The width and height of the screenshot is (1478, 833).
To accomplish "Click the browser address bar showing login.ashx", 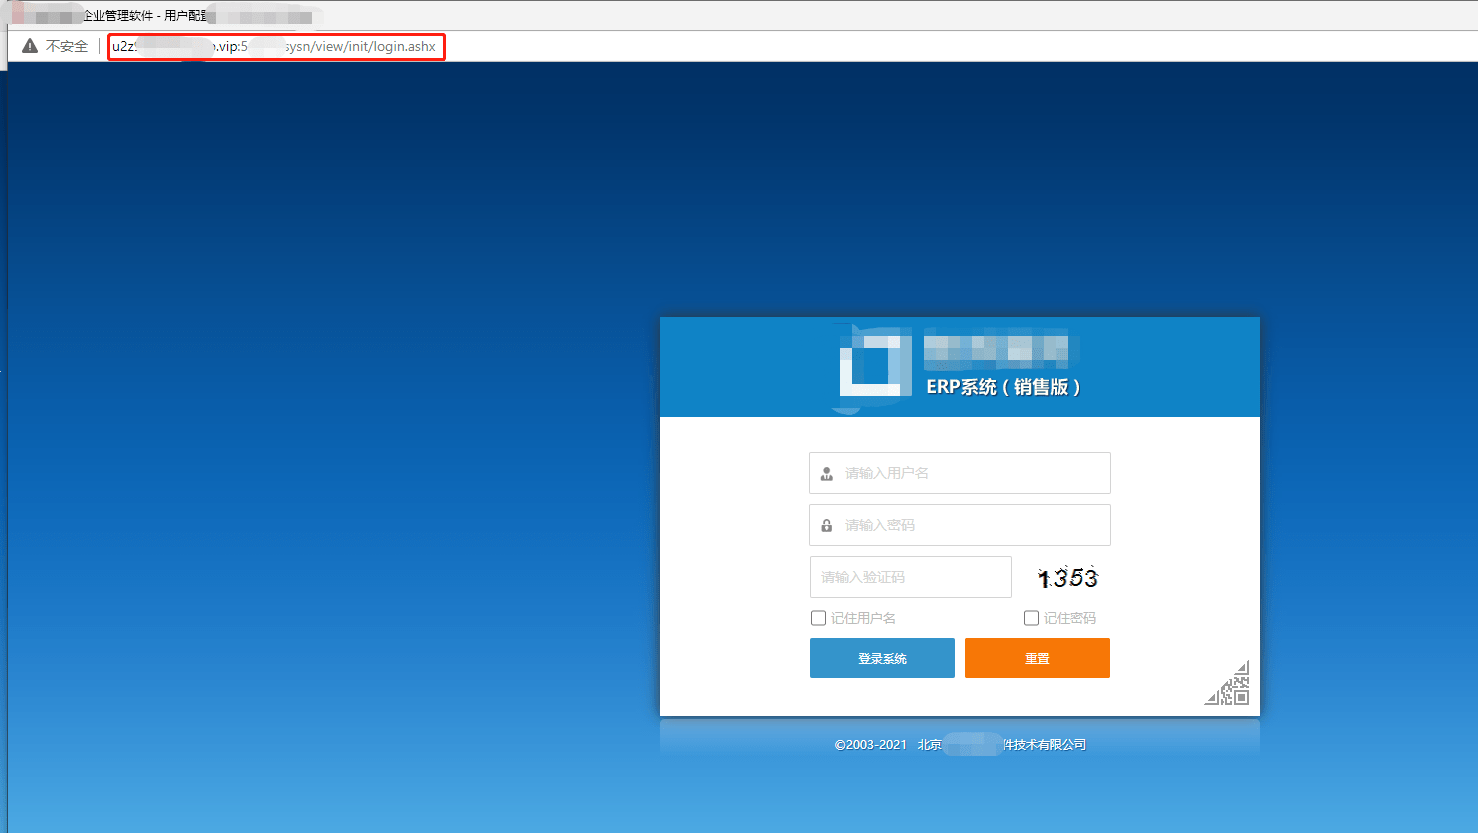I will click(x=275, y=46).
